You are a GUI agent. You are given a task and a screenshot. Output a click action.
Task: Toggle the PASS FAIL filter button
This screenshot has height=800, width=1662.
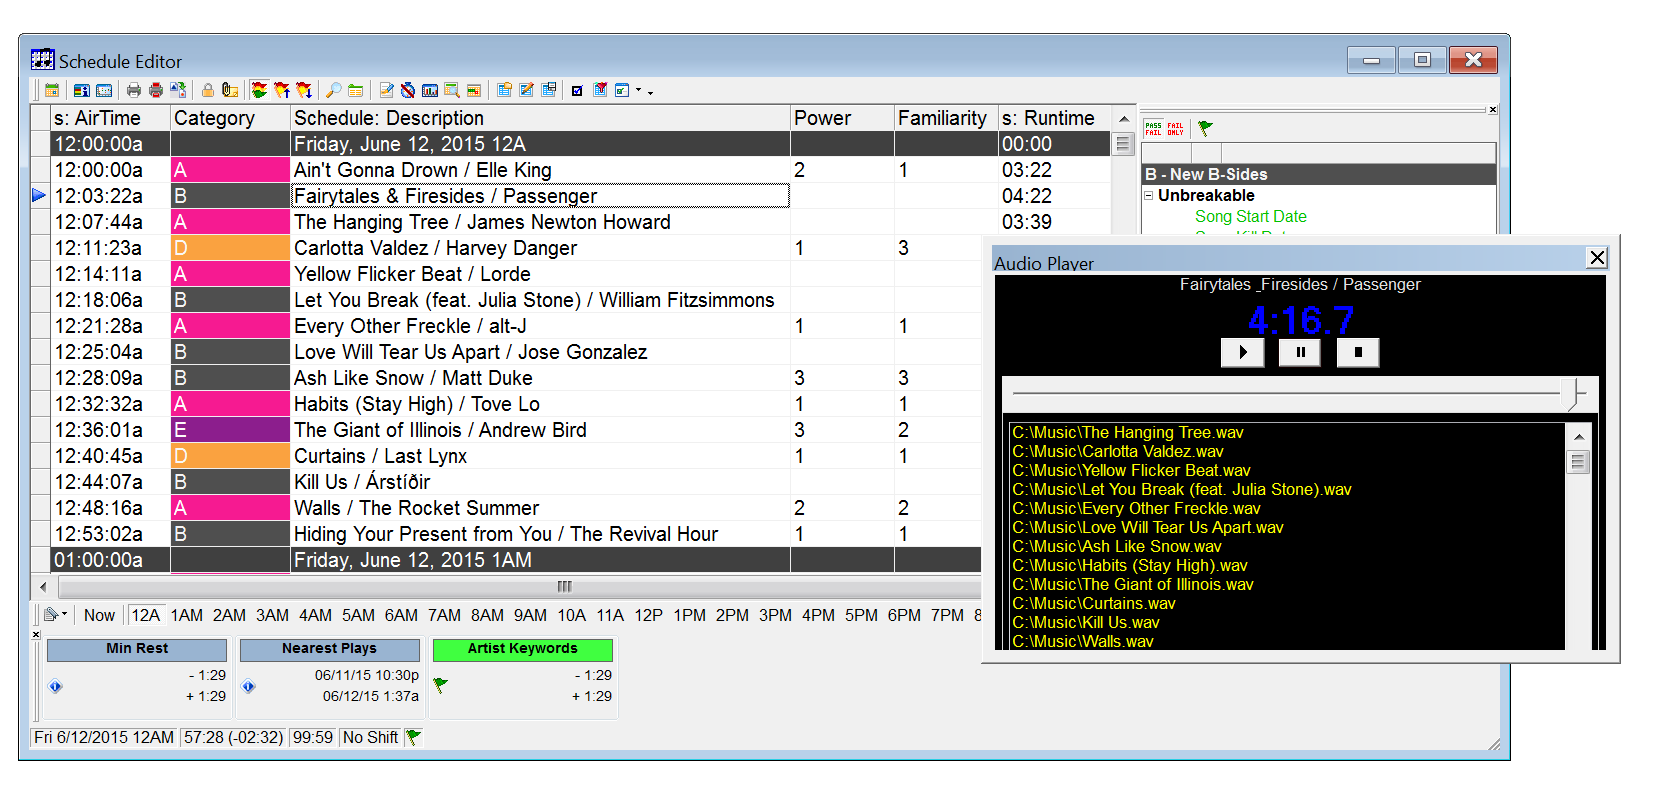(x=1153, y=129)
